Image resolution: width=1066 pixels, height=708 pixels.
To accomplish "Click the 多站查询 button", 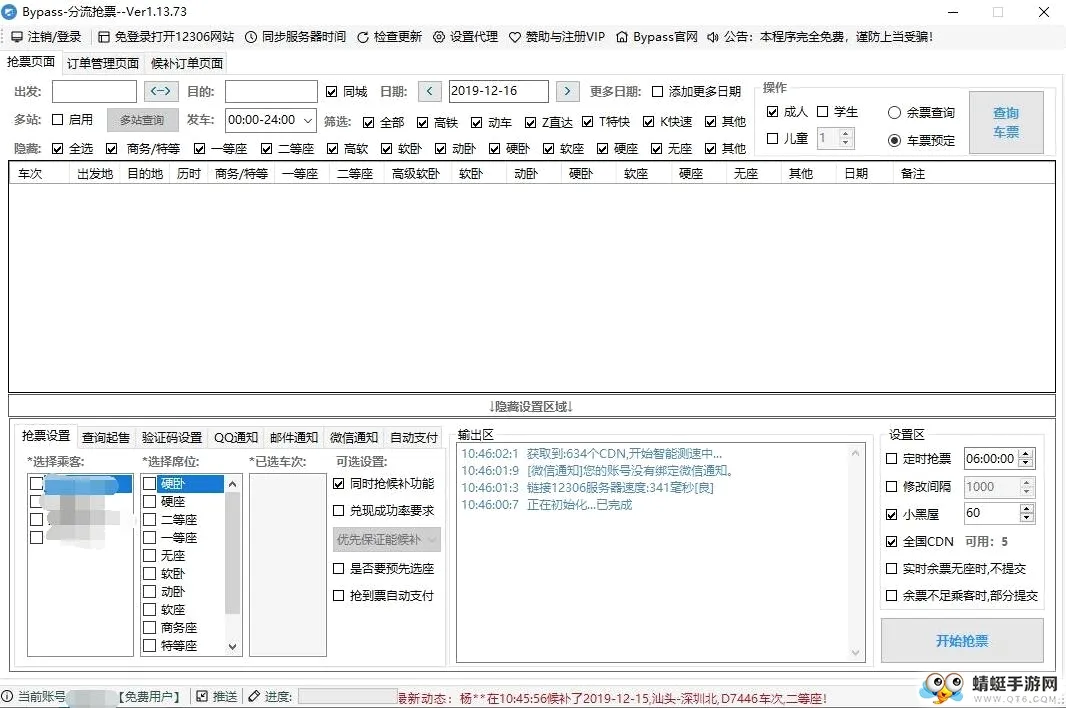I will (x=142, y=120).
